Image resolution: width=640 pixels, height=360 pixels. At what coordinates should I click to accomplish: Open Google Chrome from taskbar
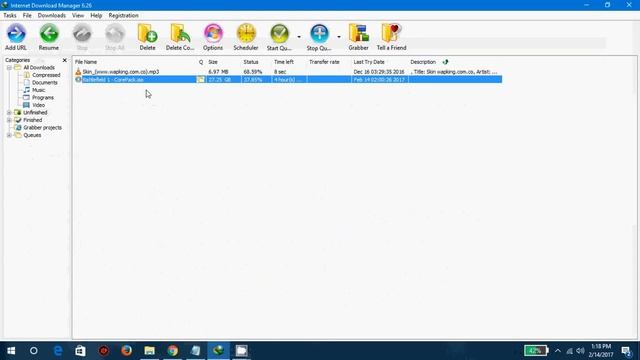coord(173,351)
